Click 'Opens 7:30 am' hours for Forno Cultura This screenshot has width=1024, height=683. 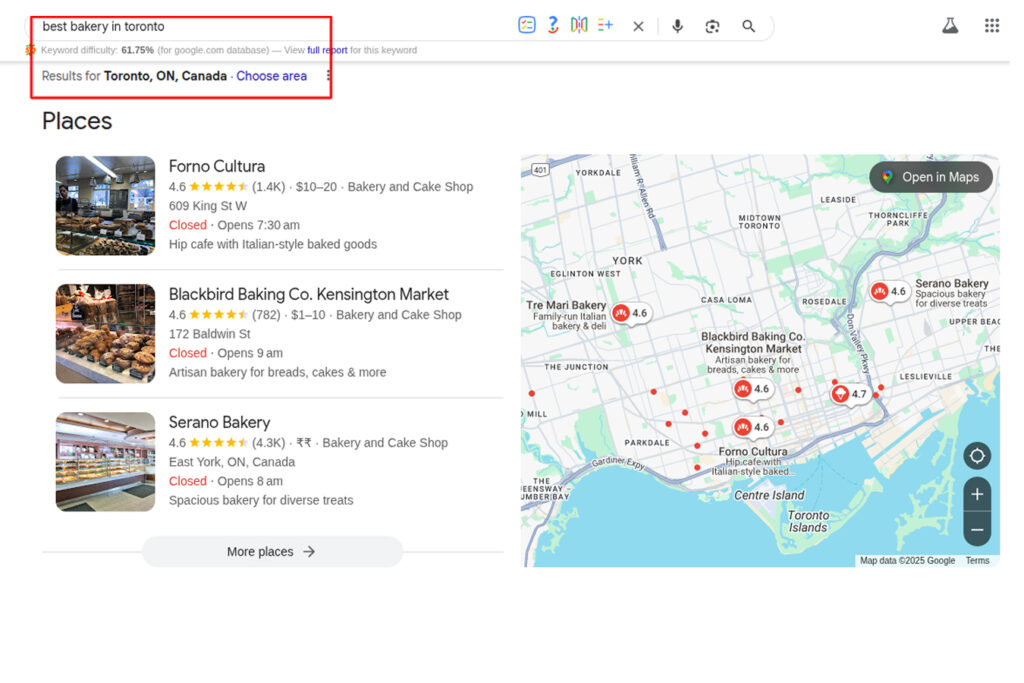pyautogui.click(x=259, y=225)
